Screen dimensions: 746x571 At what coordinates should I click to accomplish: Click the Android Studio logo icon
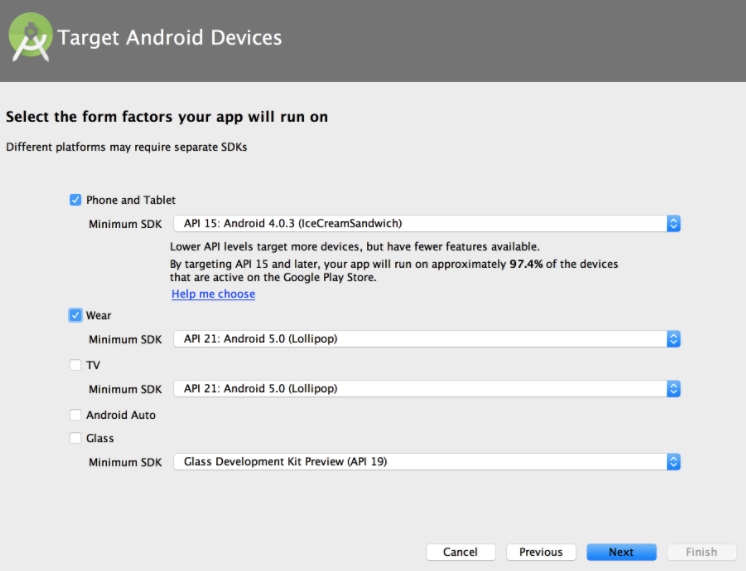[x=30, y=37]
